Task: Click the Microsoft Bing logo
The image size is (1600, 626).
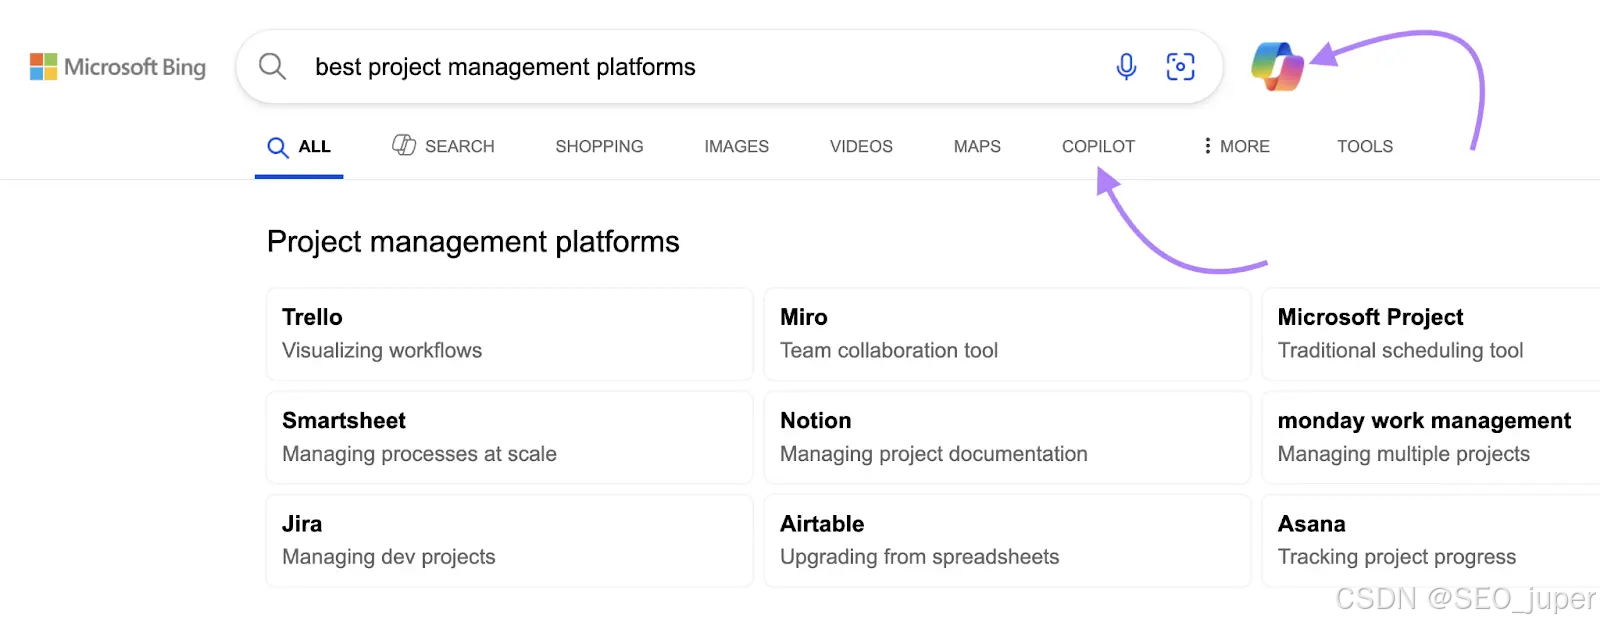Action: pos(118,67)
